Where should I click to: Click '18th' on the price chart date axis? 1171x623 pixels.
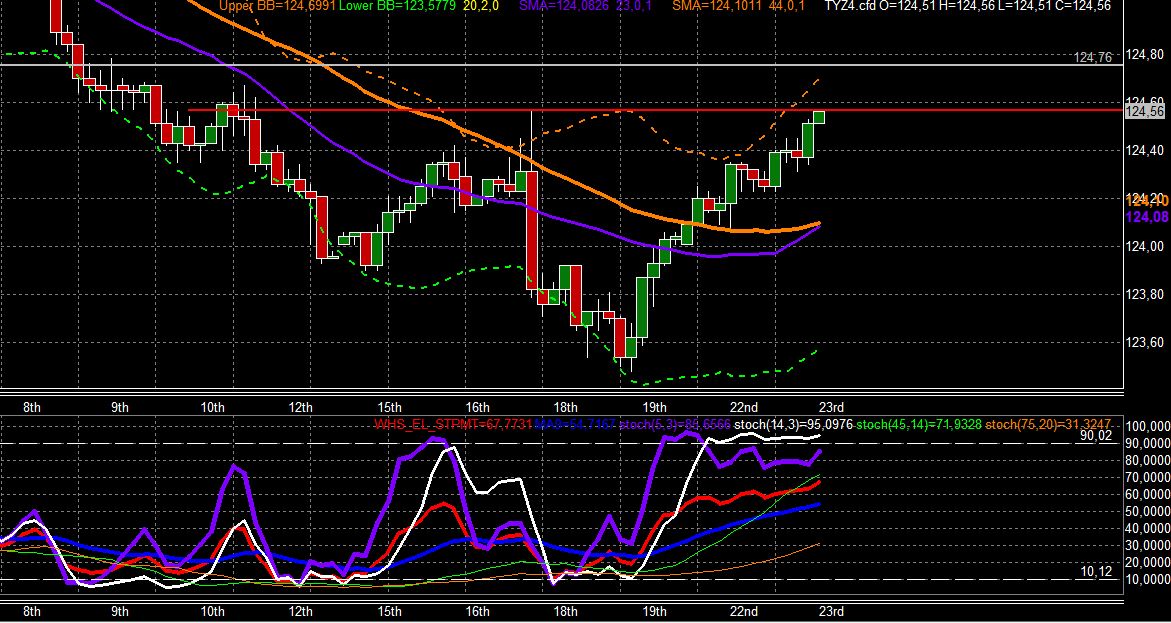coord(565,407)
